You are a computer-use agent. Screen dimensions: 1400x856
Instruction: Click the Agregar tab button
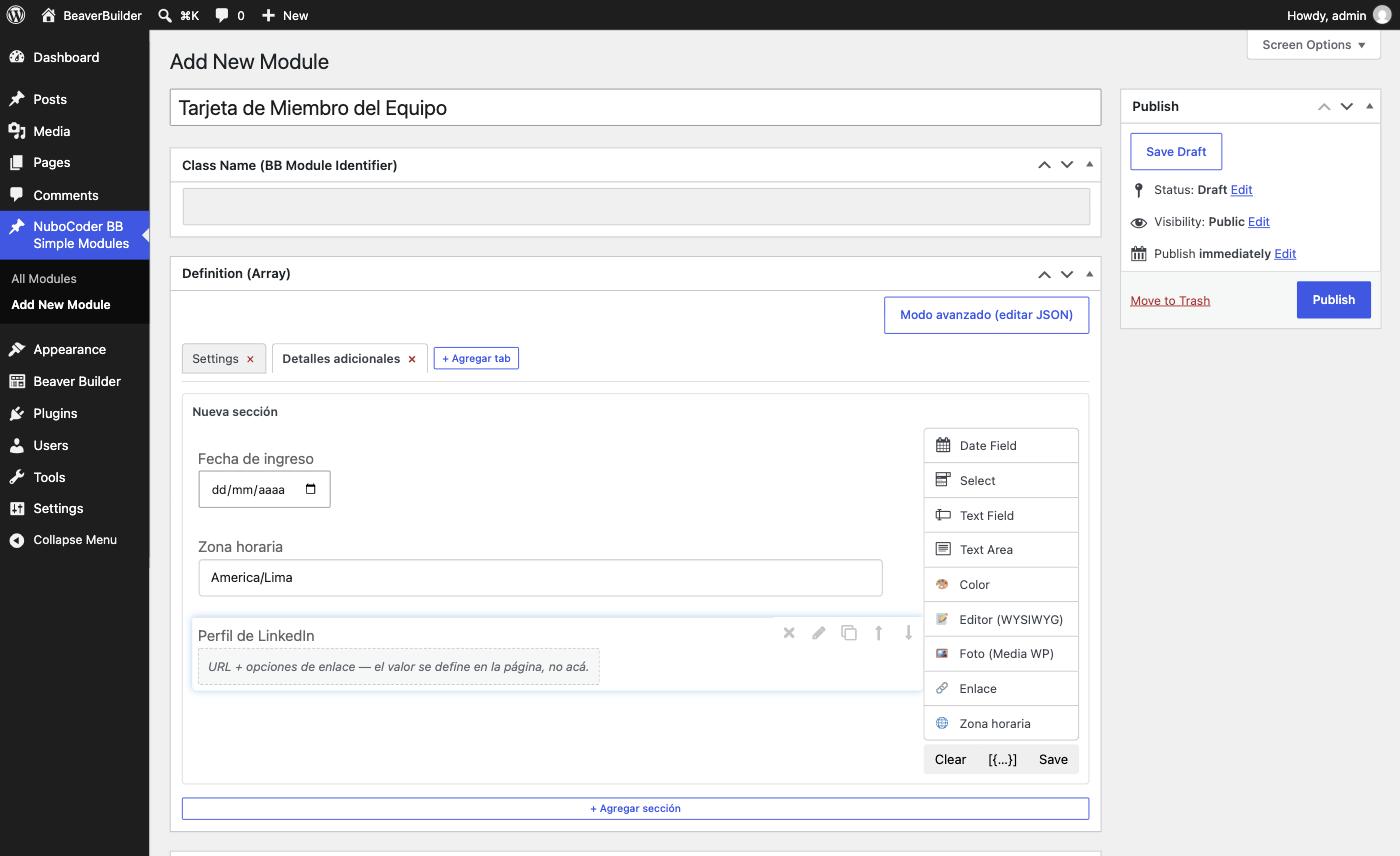(x=476, y=359)
